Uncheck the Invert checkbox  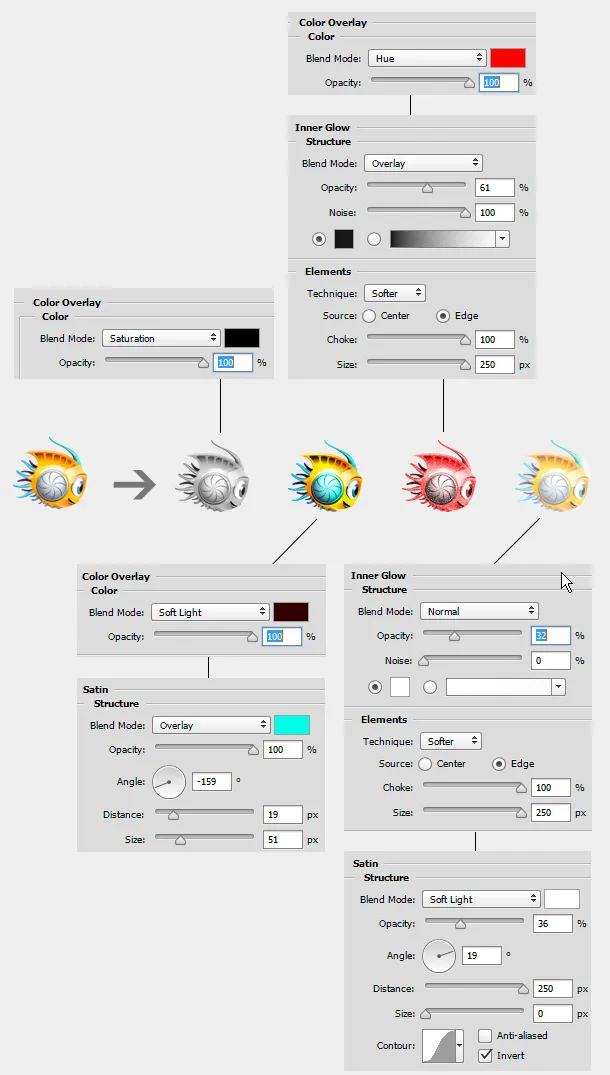click(485, 1055)
